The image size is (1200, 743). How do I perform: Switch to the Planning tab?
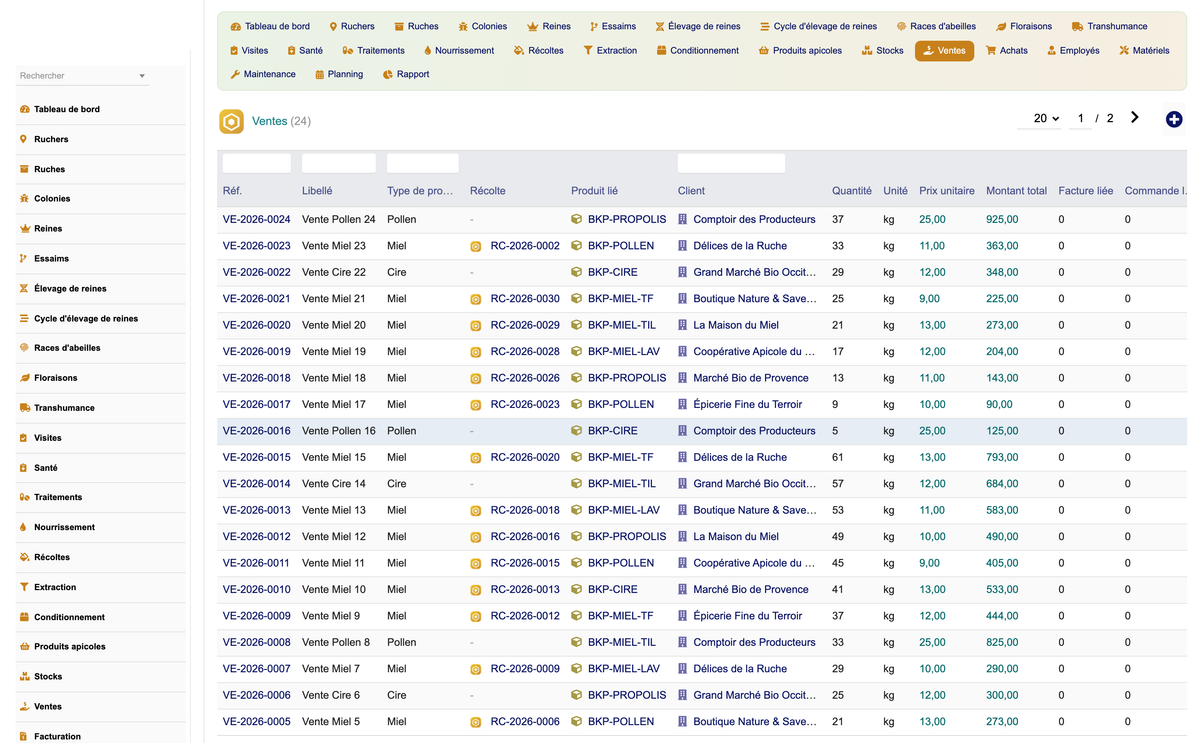338,74
